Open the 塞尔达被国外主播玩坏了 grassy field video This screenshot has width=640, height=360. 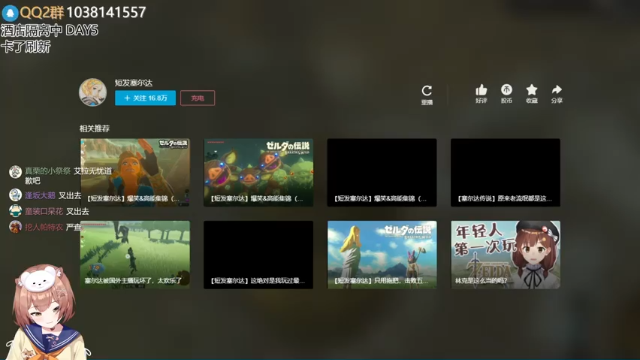[x=135, y=255]
